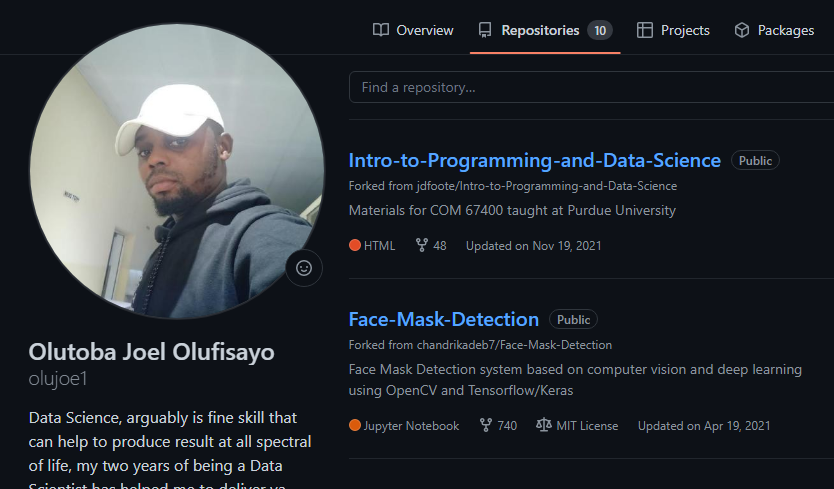Image resolution: width=834 pixels, height=489 pixels.
Task: Click the smiley set status icon
Action: [x=304, y=268]
